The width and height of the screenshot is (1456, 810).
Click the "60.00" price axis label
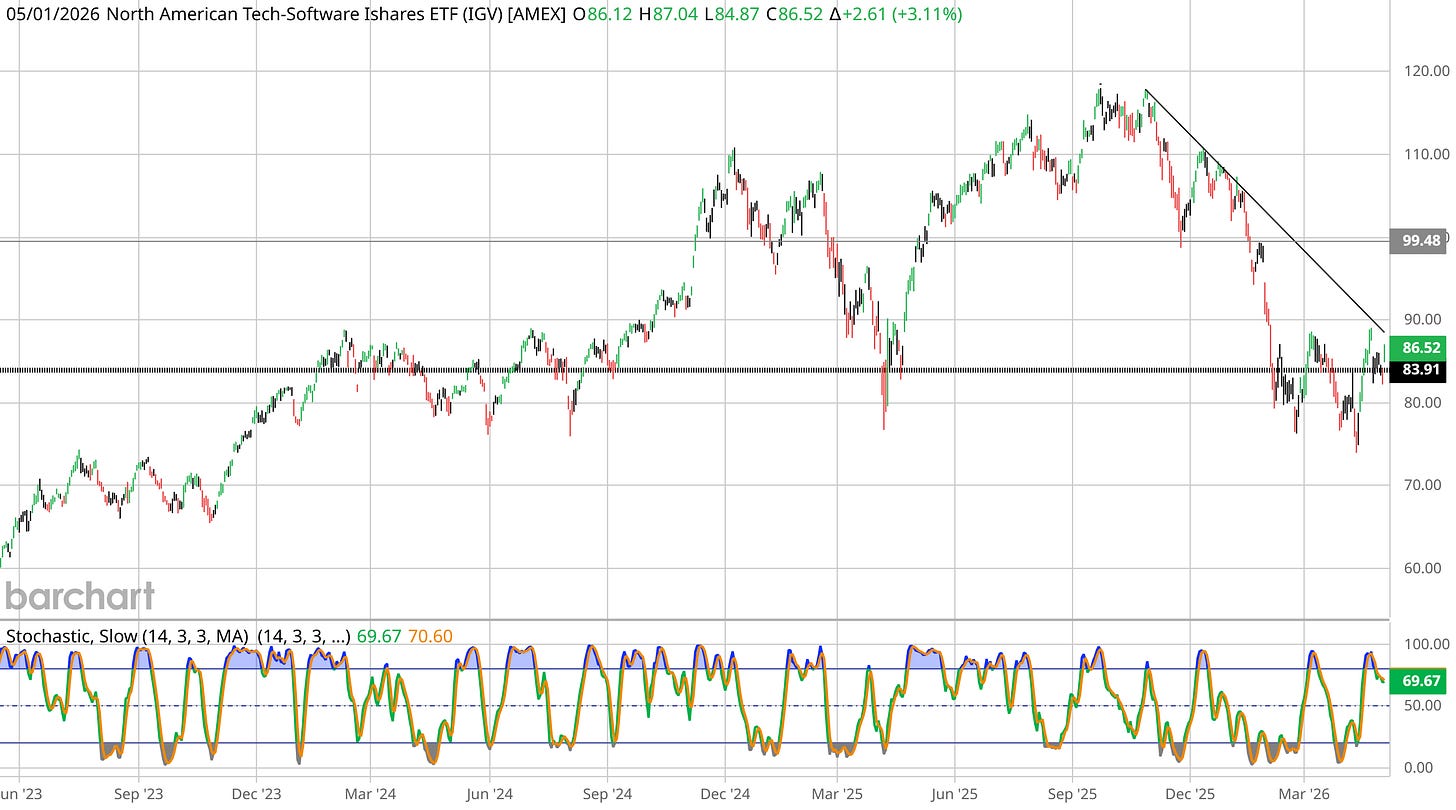click(x=1421, y=568)
